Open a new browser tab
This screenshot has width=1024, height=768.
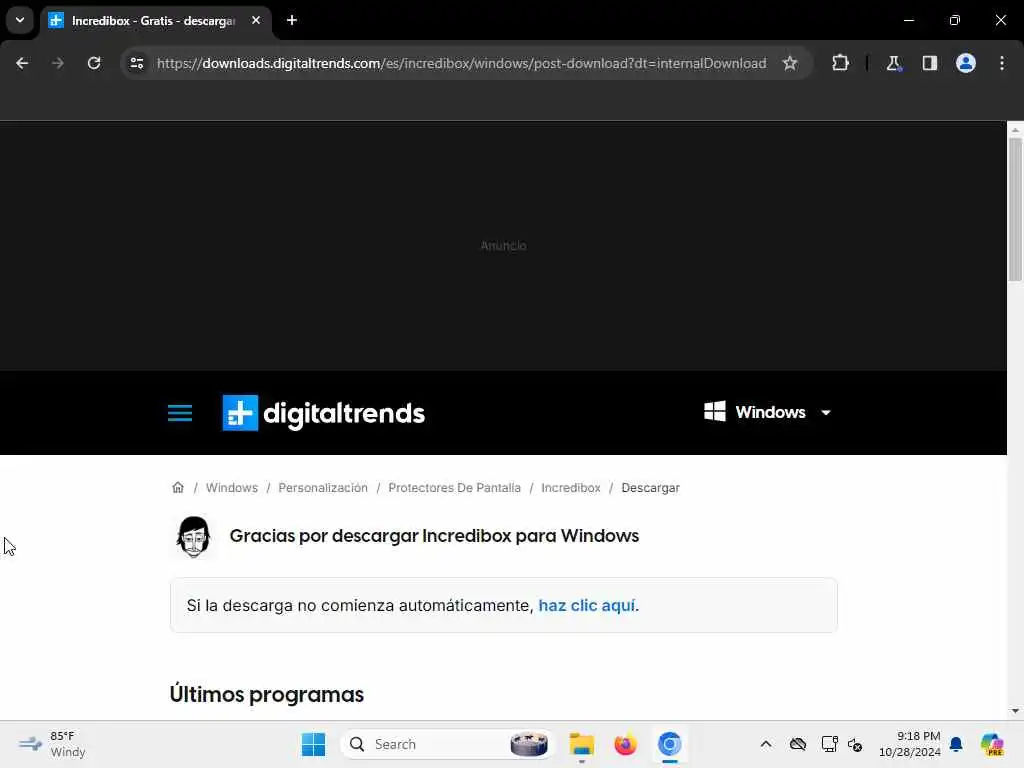[x=292, y=20]
